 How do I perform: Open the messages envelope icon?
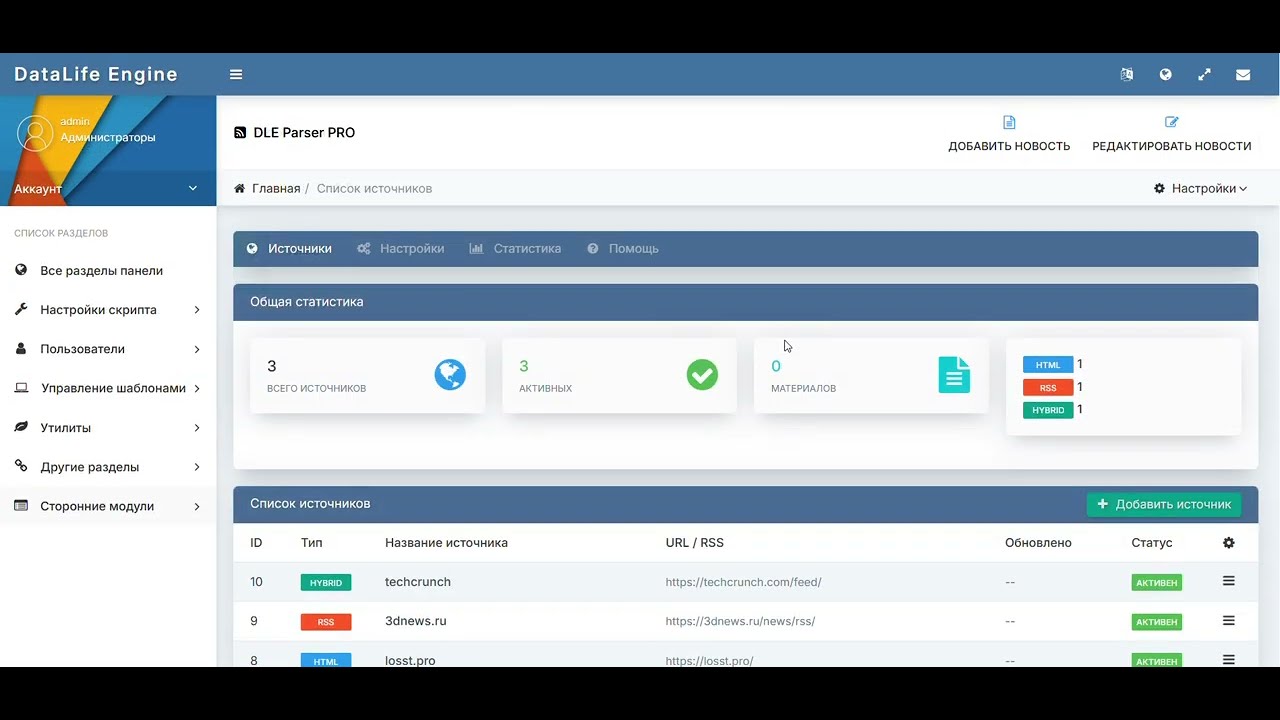pos(1243,74)
